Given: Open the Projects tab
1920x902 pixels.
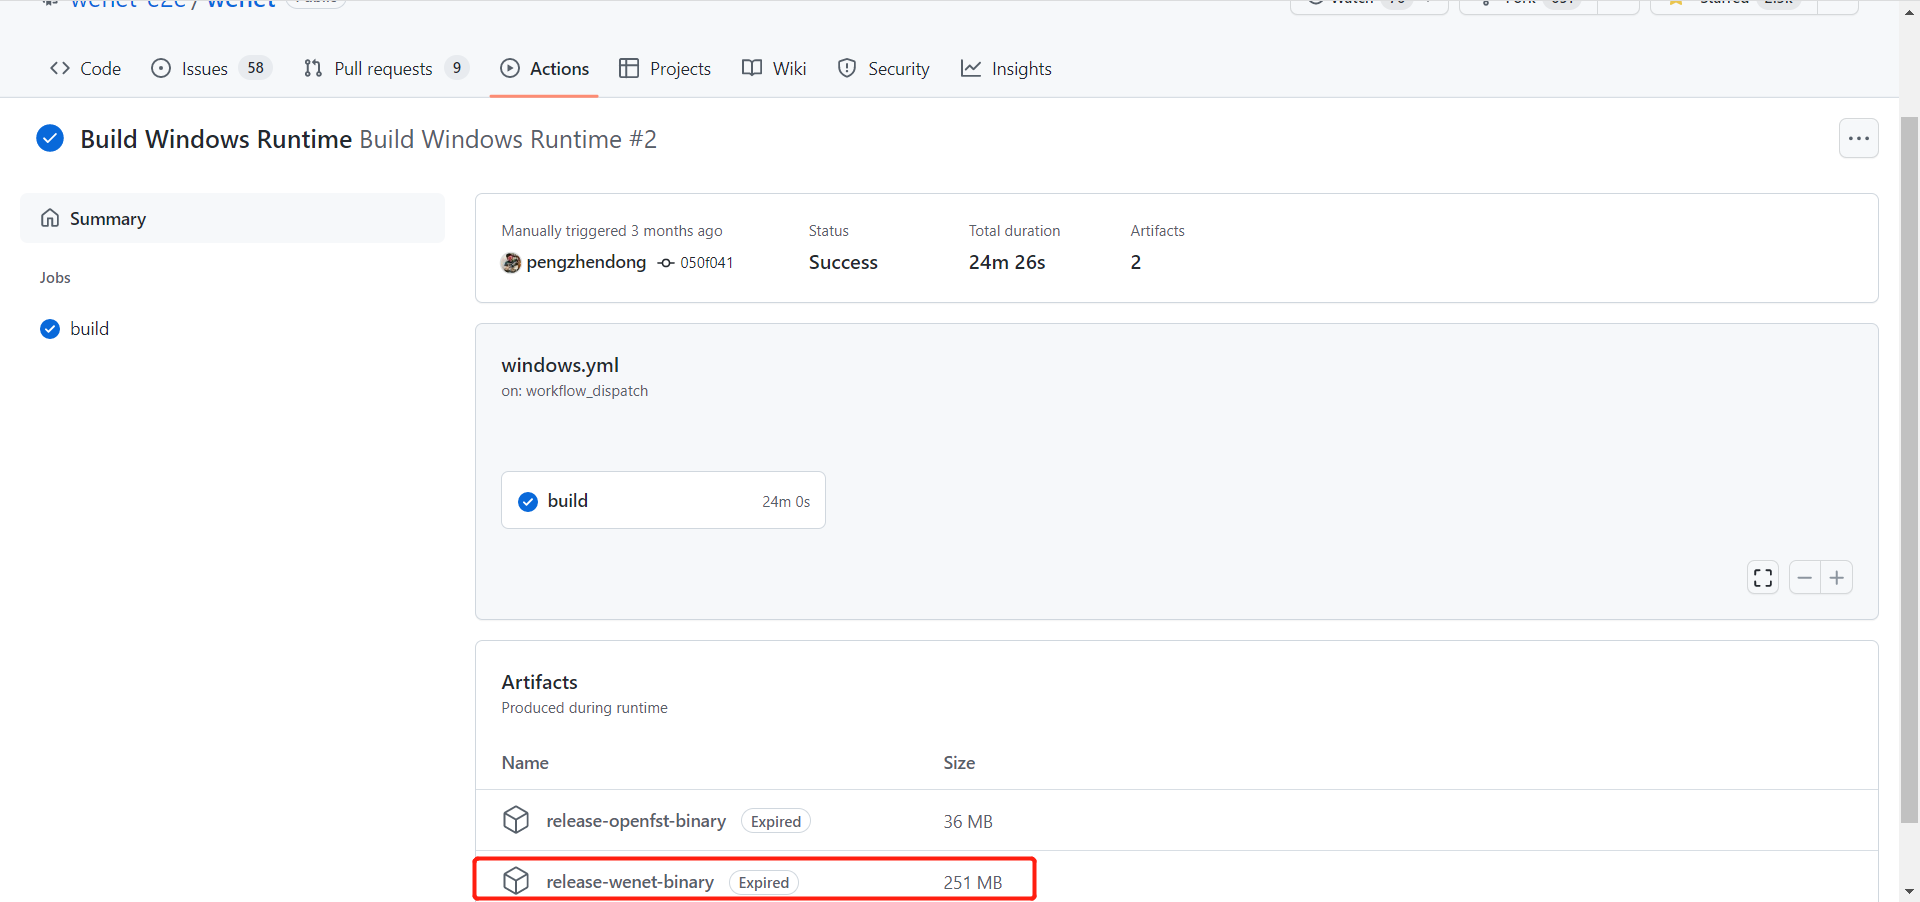Looking at the screenshot, I should coord(665,68).
